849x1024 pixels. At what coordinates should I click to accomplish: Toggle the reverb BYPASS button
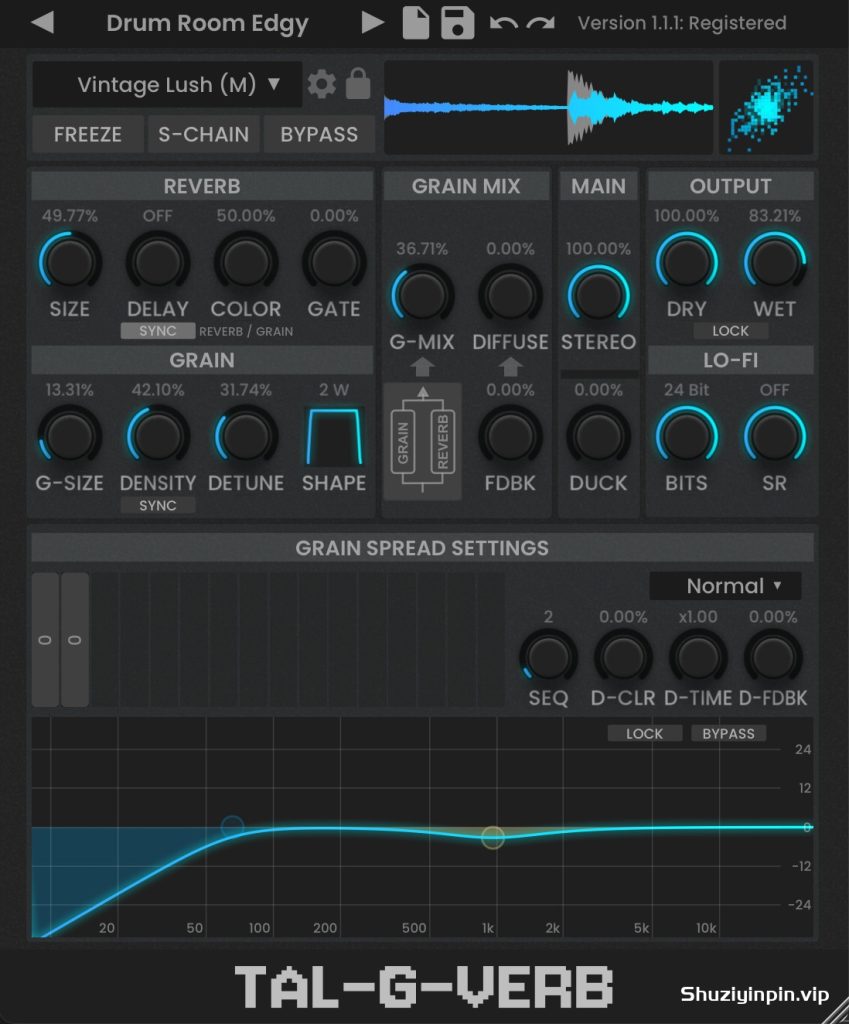319,135
